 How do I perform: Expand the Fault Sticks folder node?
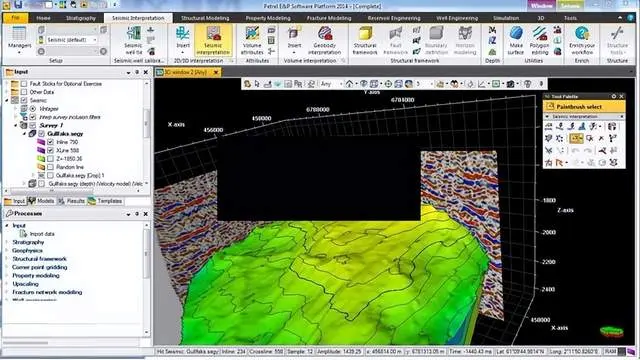pyautogui.click(x=7, y=84)
